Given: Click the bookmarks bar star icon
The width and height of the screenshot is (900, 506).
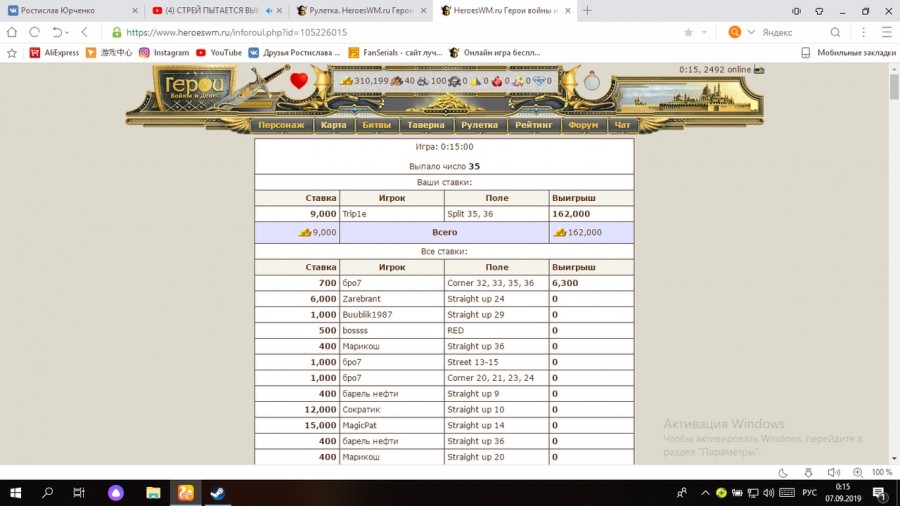Looking at the screenshot, I should 11,53.
